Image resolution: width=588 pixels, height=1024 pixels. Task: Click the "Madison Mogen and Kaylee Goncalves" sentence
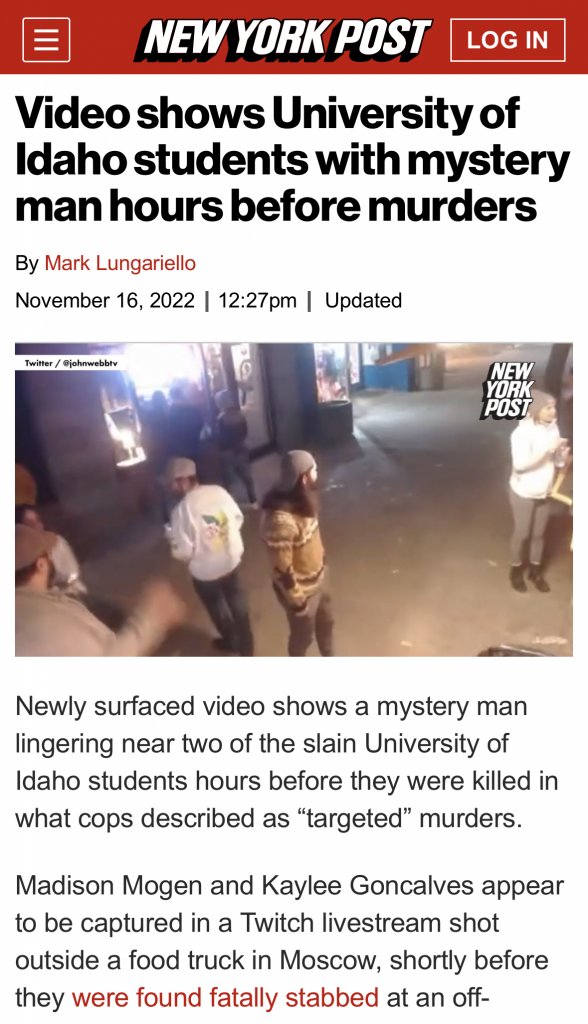(x=289, y=942)
